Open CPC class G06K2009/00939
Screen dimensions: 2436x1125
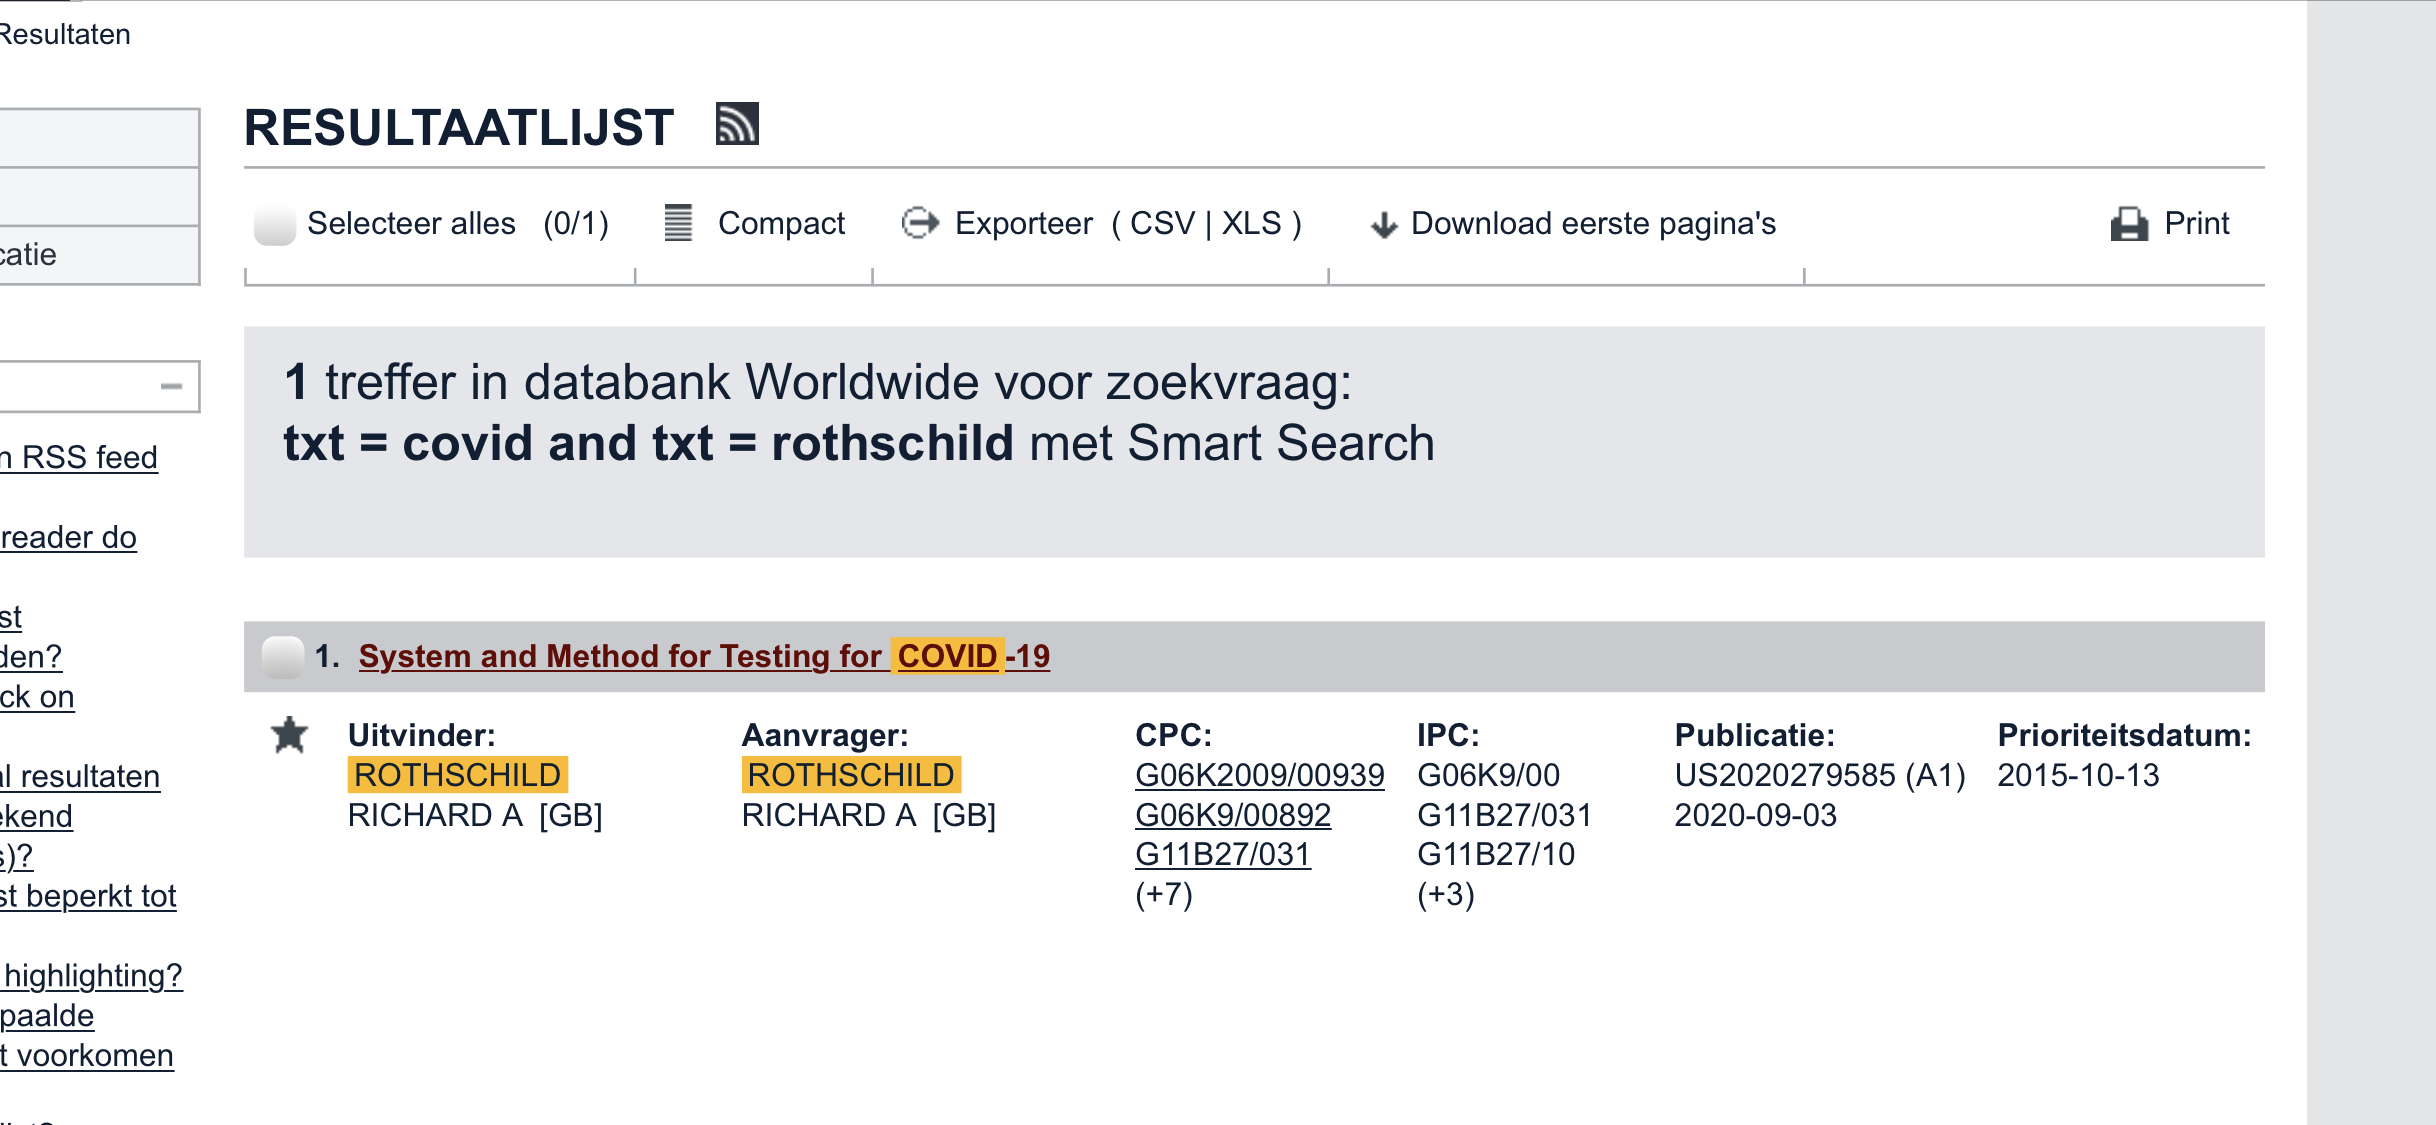(1259, 775)
